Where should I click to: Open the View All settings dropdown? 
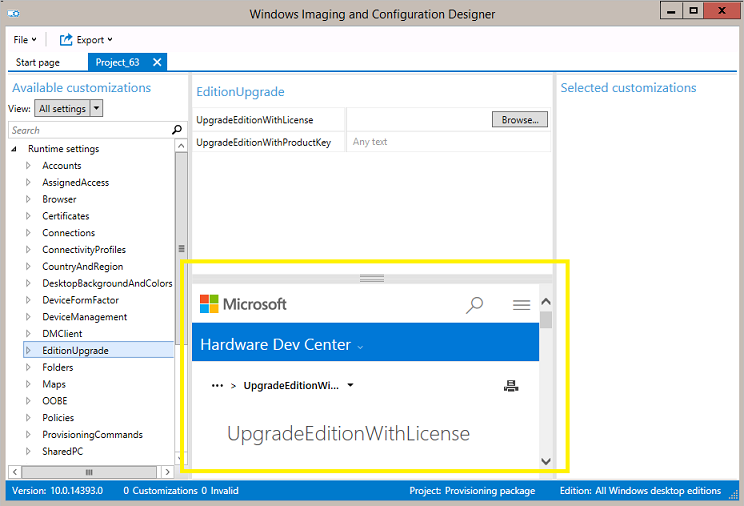click(x=69, y=108)
